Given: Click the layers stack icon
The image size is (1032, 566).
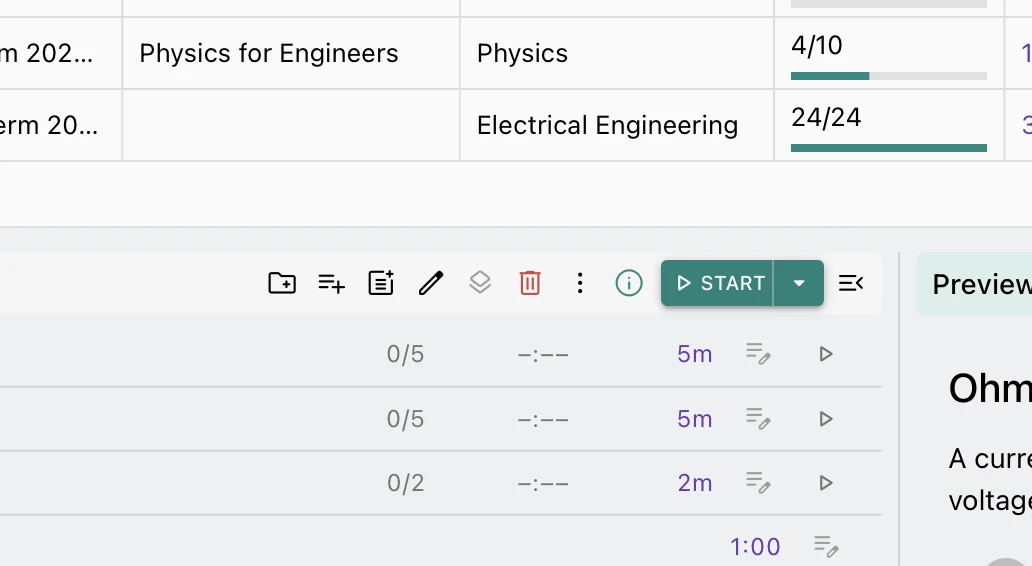Looking at the screenshot, I should pyautogui.click(x=480, y=283).
